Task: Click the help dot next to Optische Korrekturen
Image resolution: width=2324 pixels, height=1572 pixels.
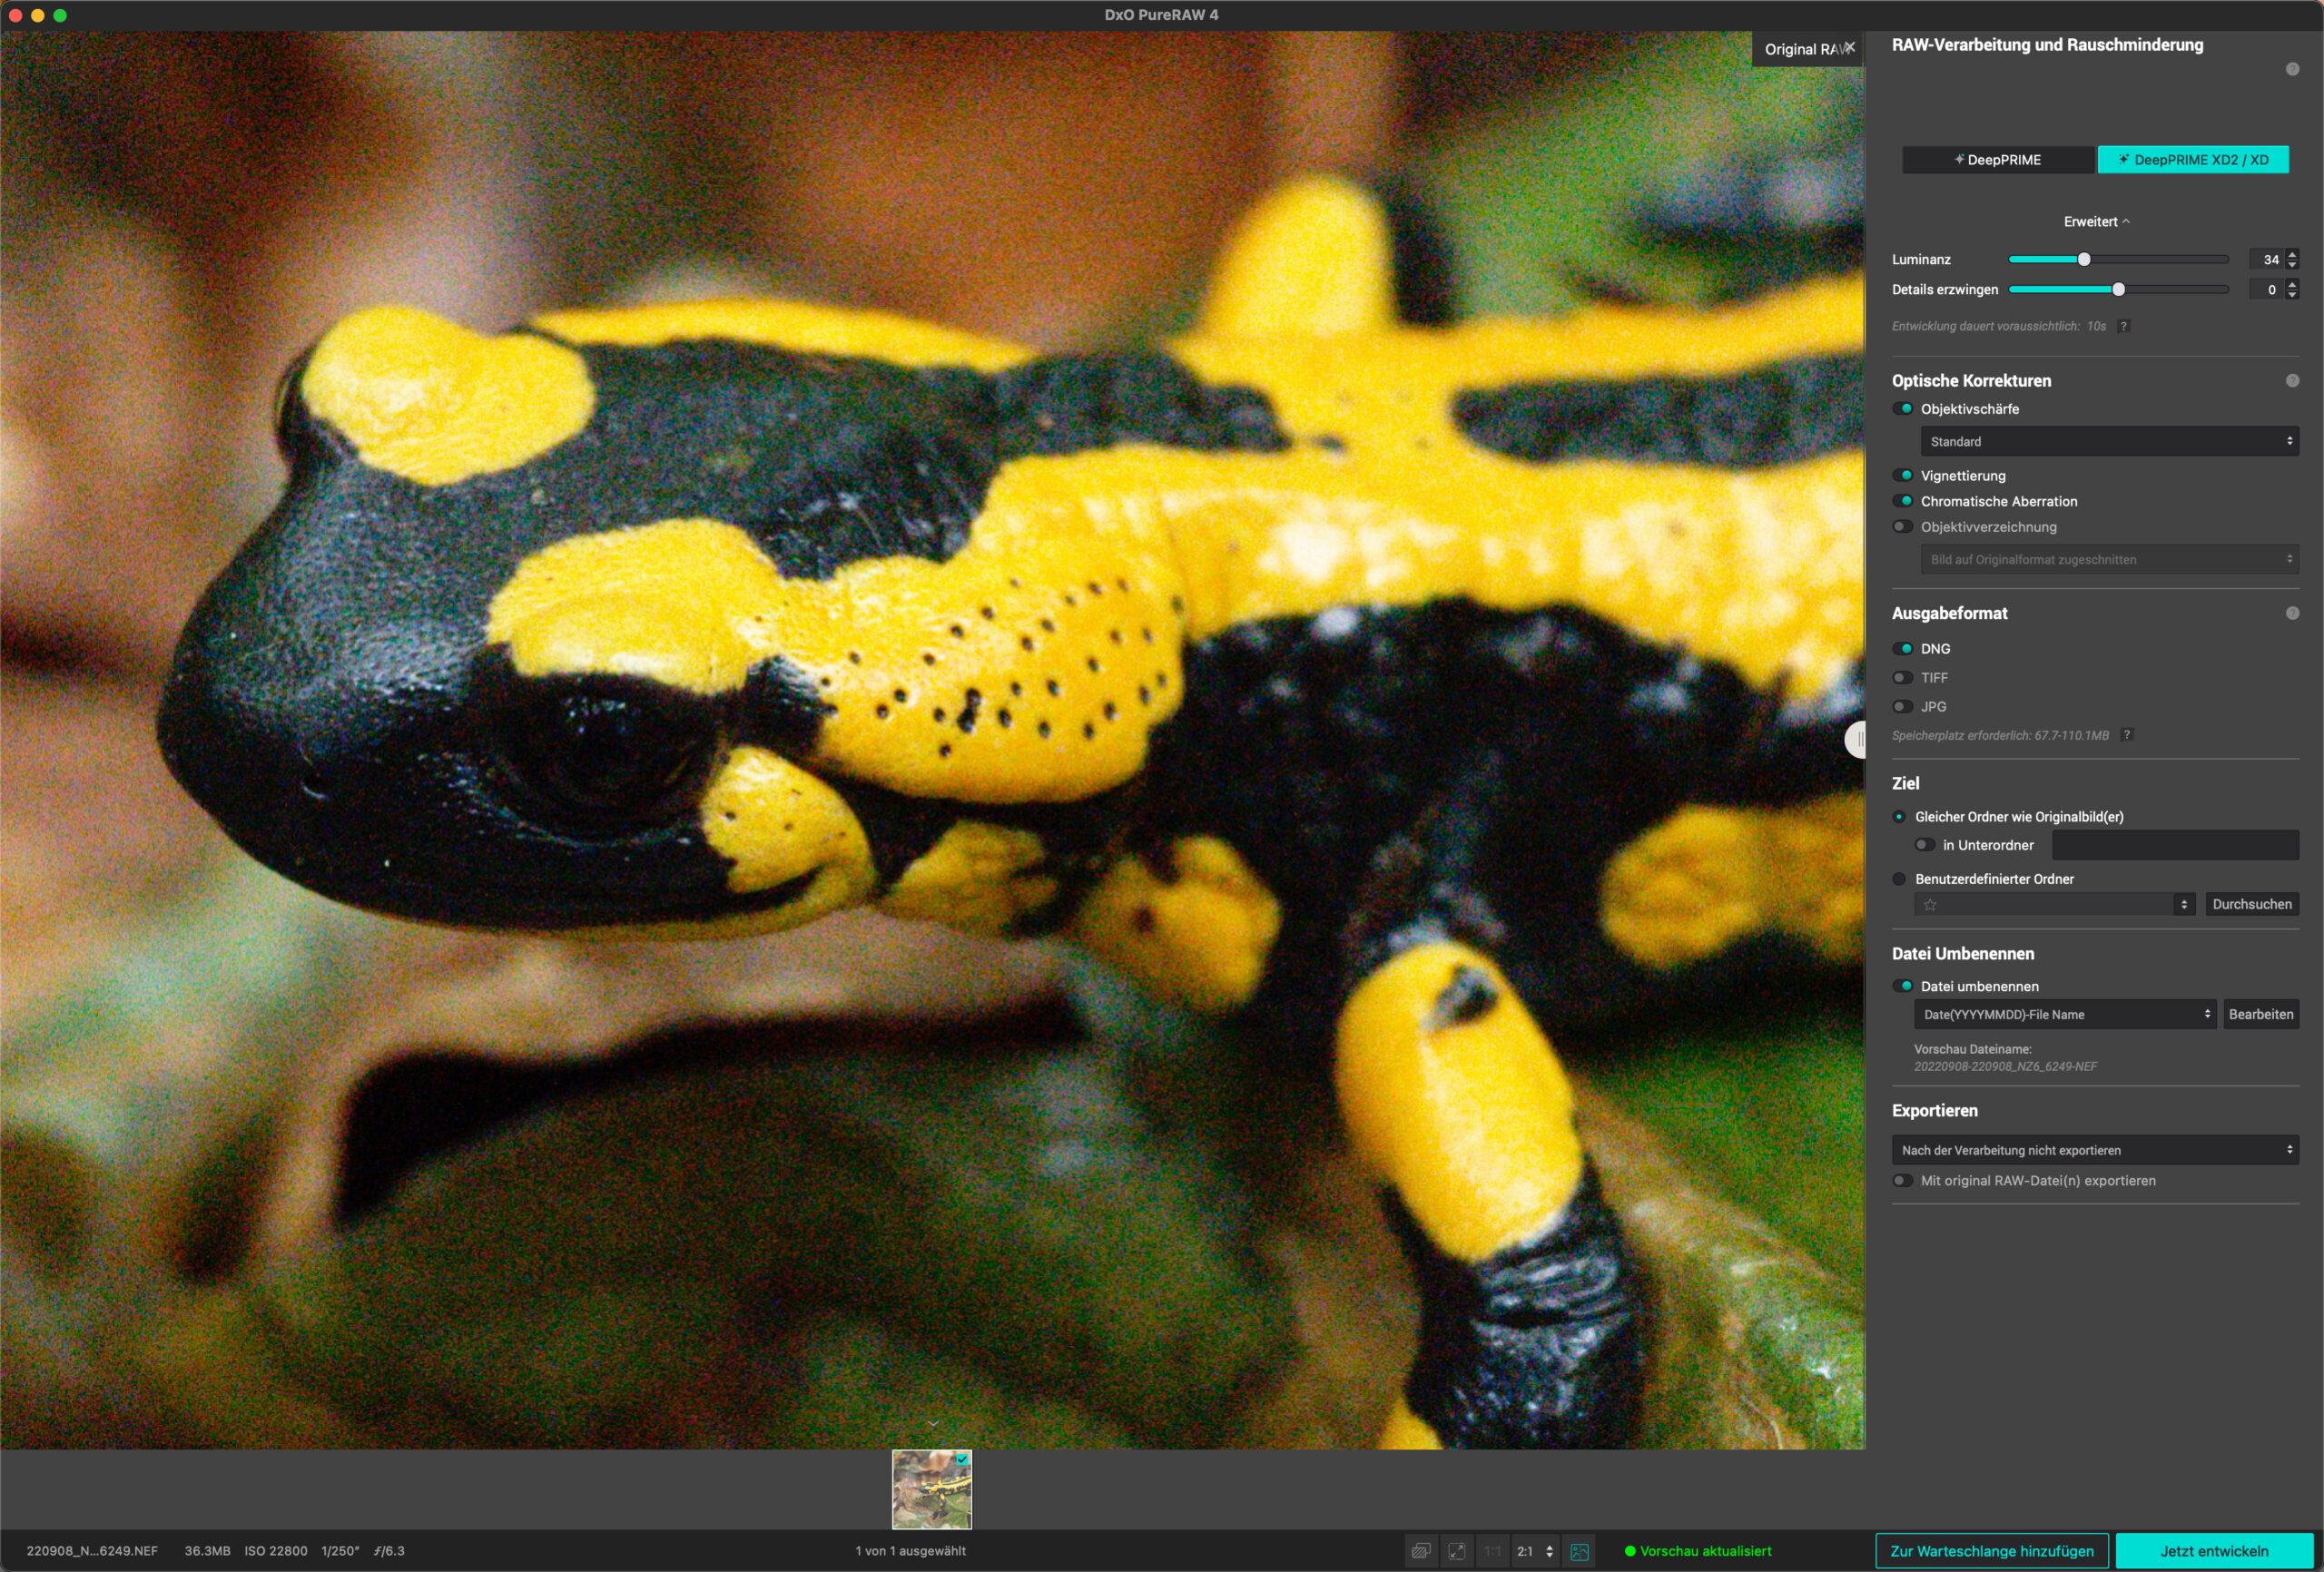Action: 2292,381
